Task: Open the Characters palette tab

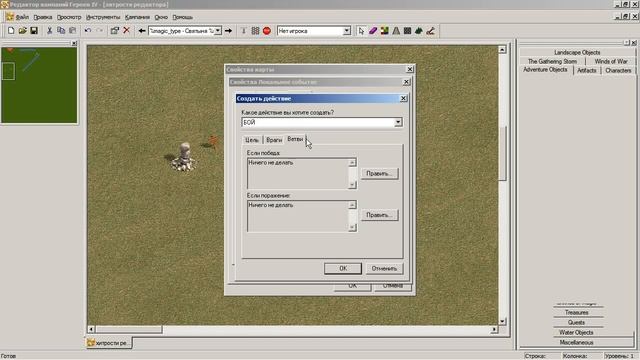Action: click(618, 70)
